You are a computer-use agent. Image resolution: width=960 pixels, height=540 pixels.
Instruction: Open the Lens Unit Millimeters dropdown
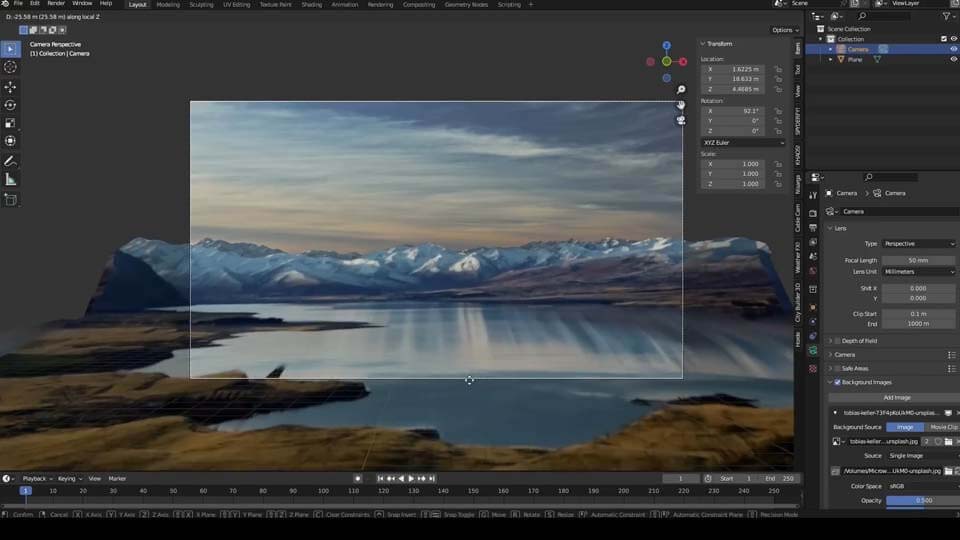919,272
